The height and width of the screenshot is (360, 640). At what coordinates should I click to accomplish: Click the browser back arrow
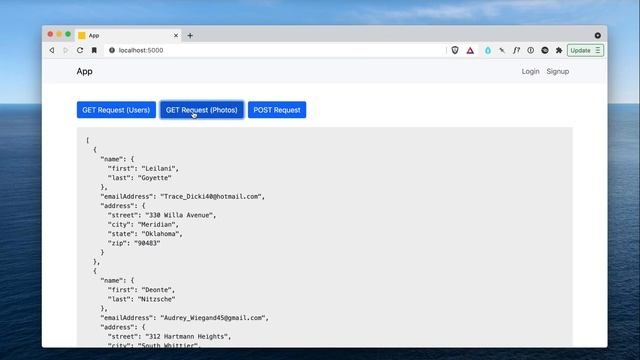[x=52, y=50]
